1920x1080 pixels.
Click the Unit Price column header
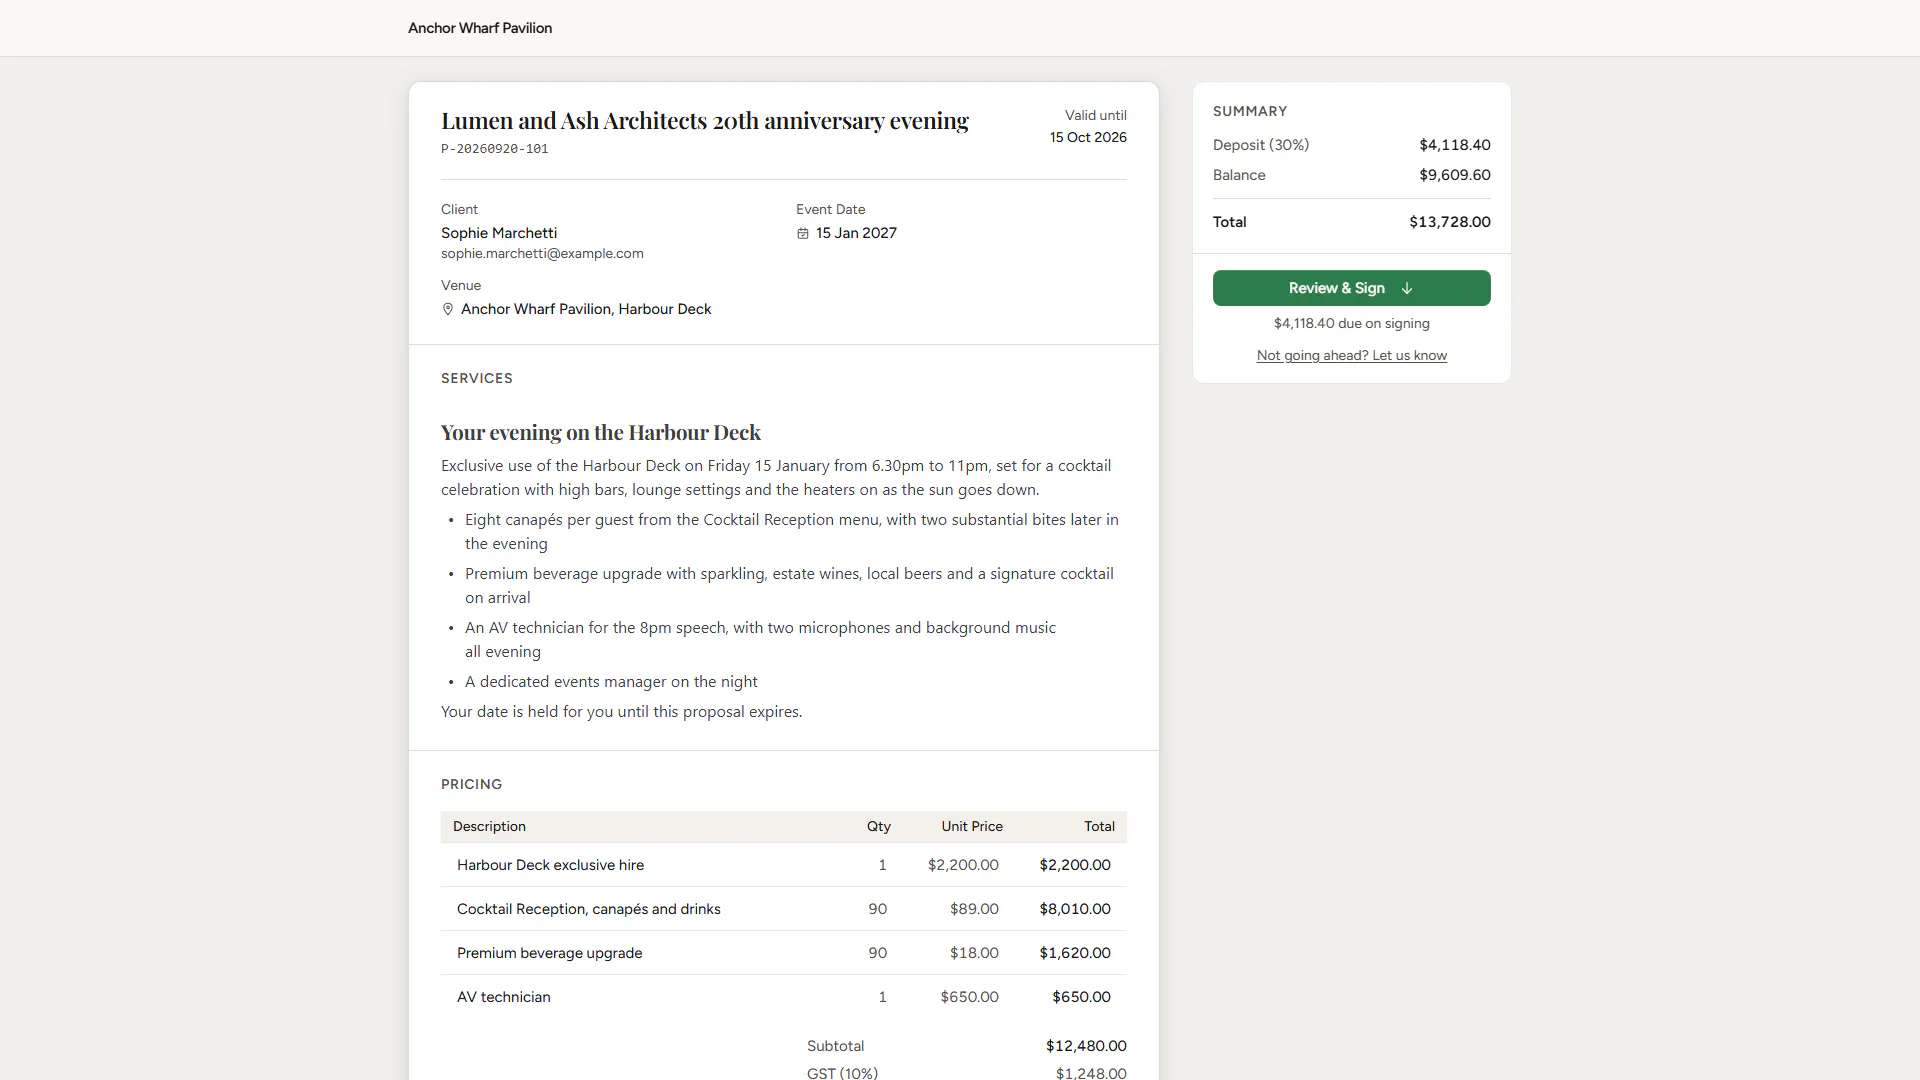point(971,826)
